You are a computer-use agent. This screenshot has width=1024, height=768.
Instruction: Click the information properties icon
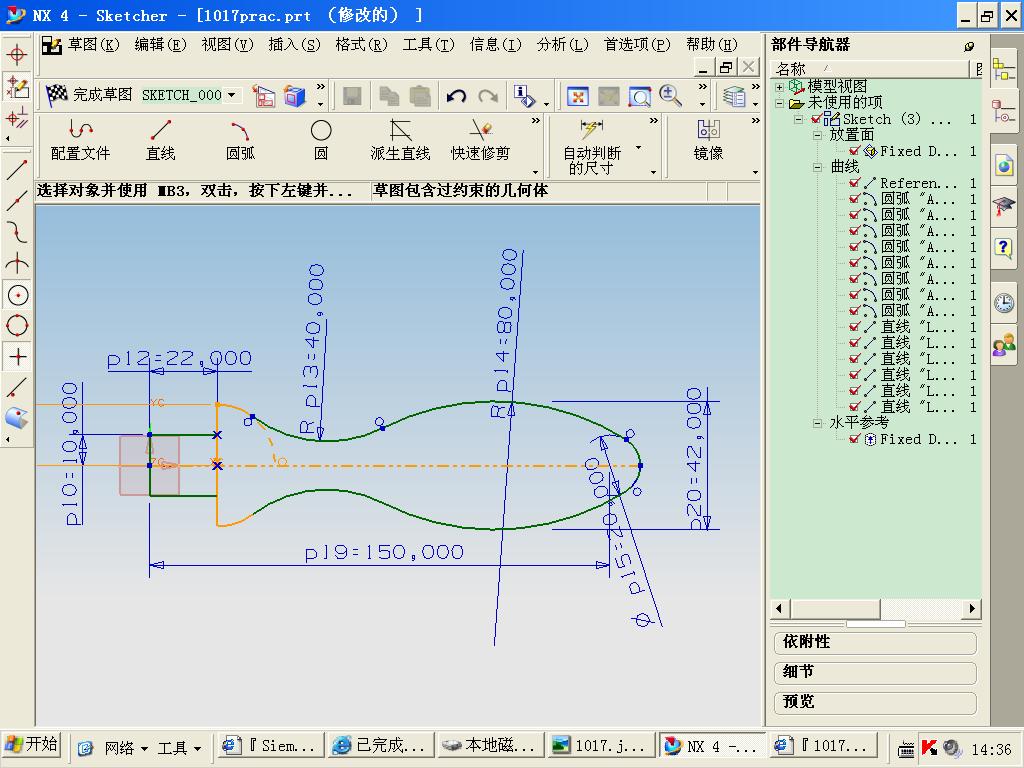click(x=524, y=97)
